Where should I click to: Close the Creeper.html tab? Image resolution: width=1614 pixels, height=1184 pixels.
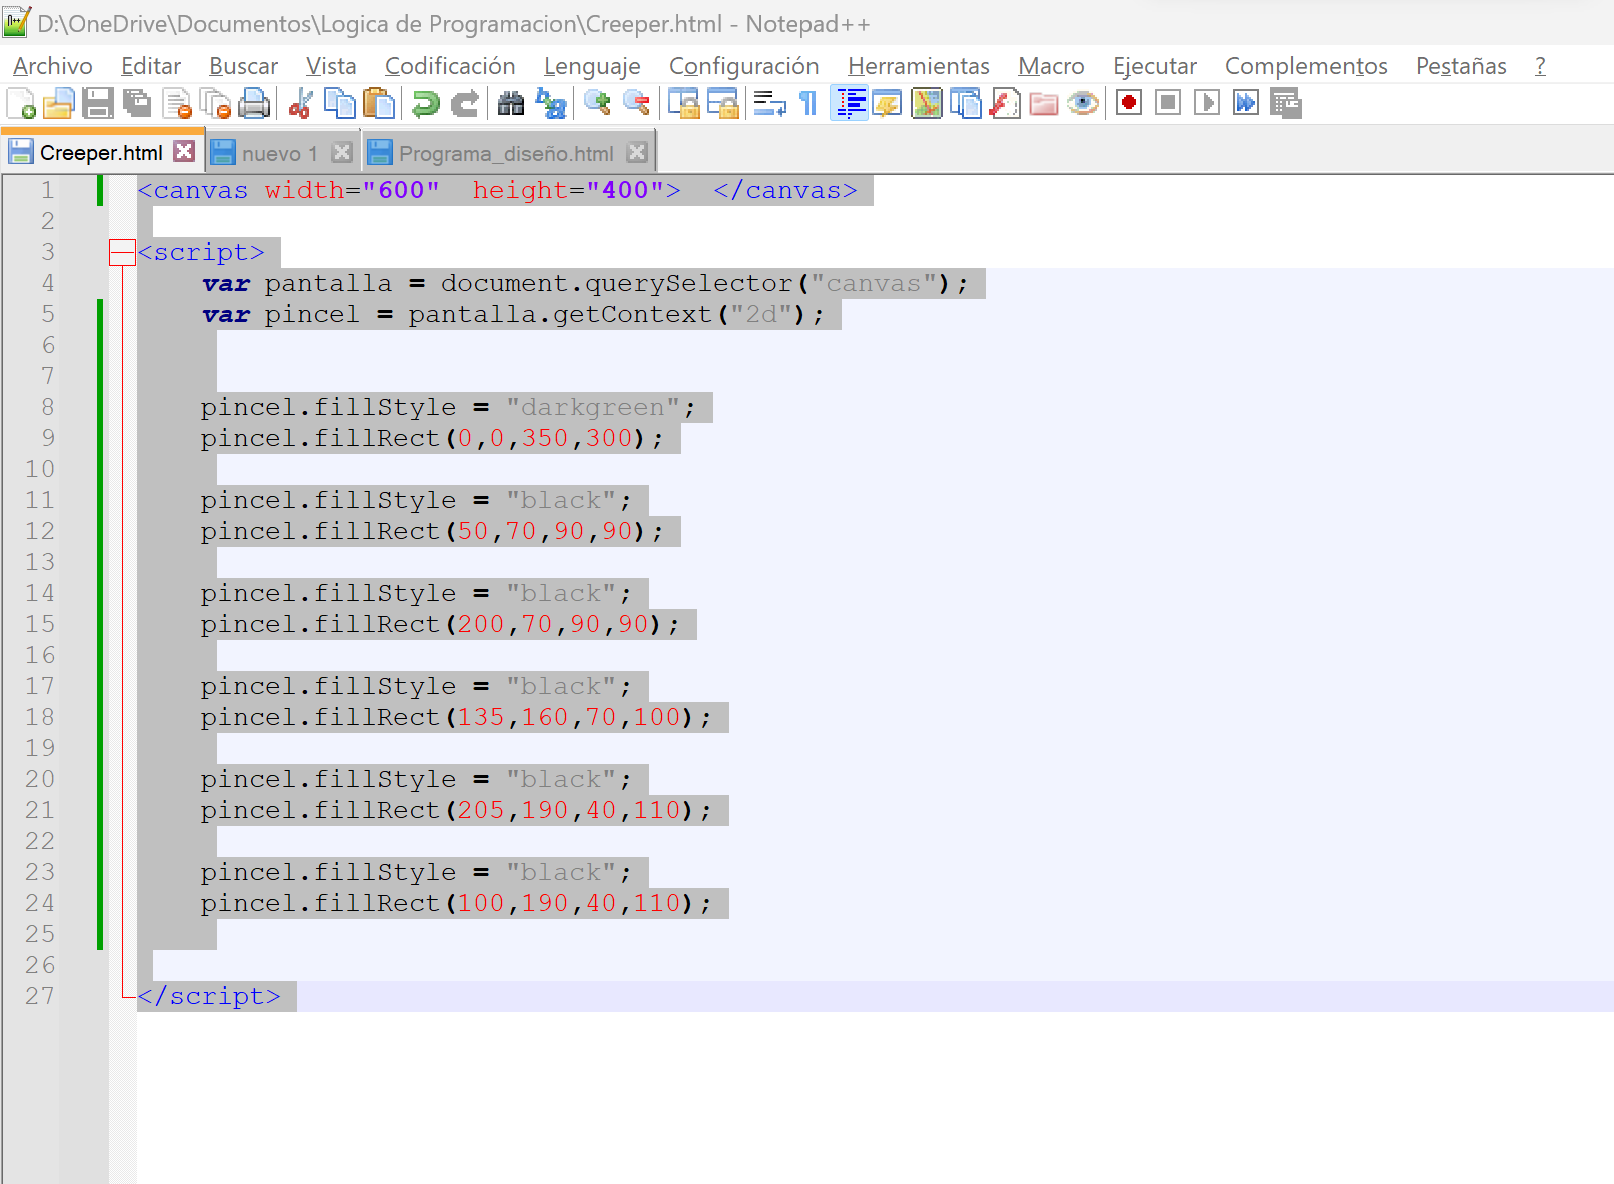(x=184, y=151)
